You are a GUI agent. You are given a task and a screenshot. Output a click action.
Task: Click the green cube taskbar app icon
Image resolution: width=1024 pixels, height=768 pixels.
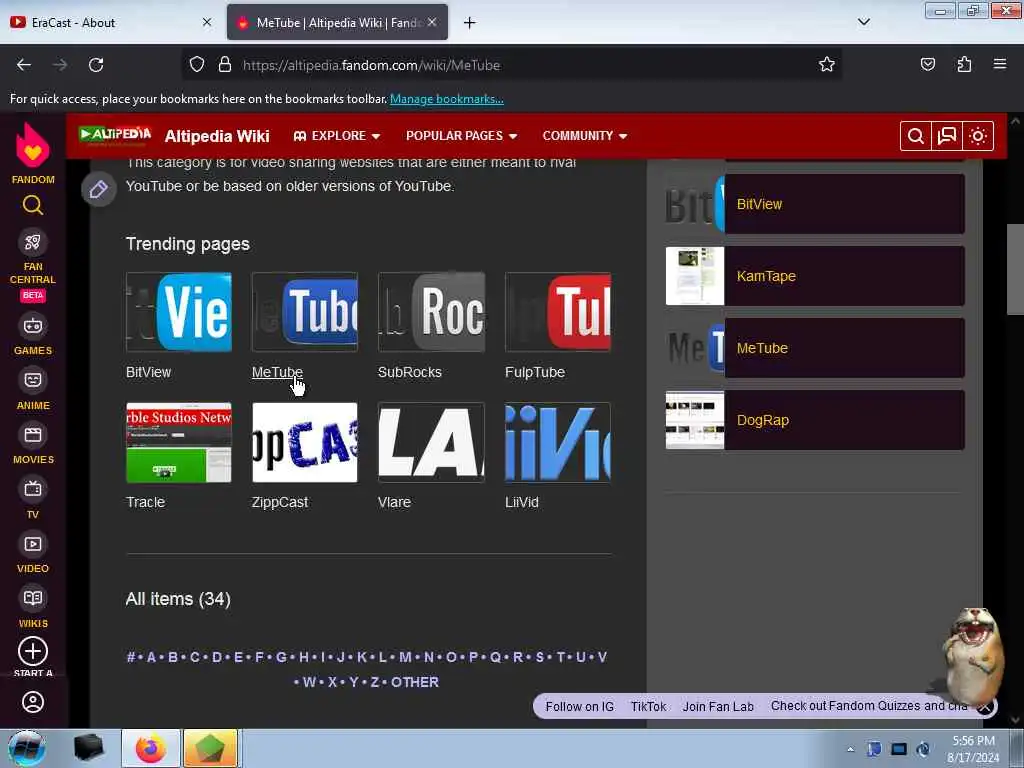pos(210,748)
